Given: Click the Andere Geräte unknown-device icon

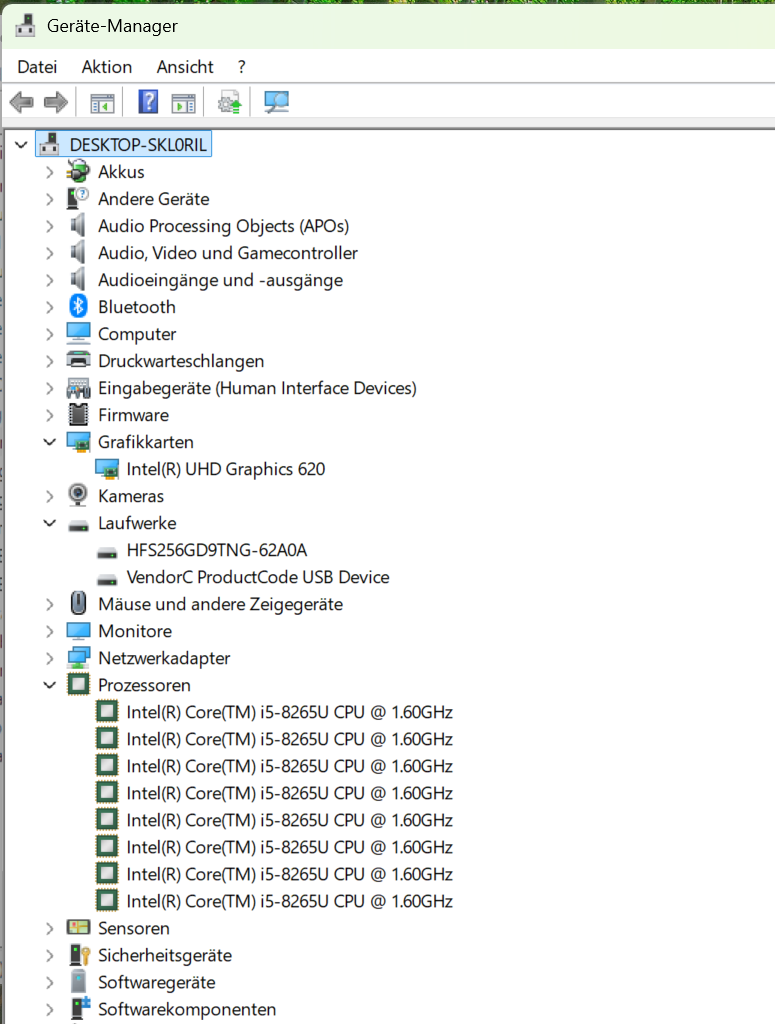Looking at the screenshot, I should pyautogui.click(x=78, y=199).
